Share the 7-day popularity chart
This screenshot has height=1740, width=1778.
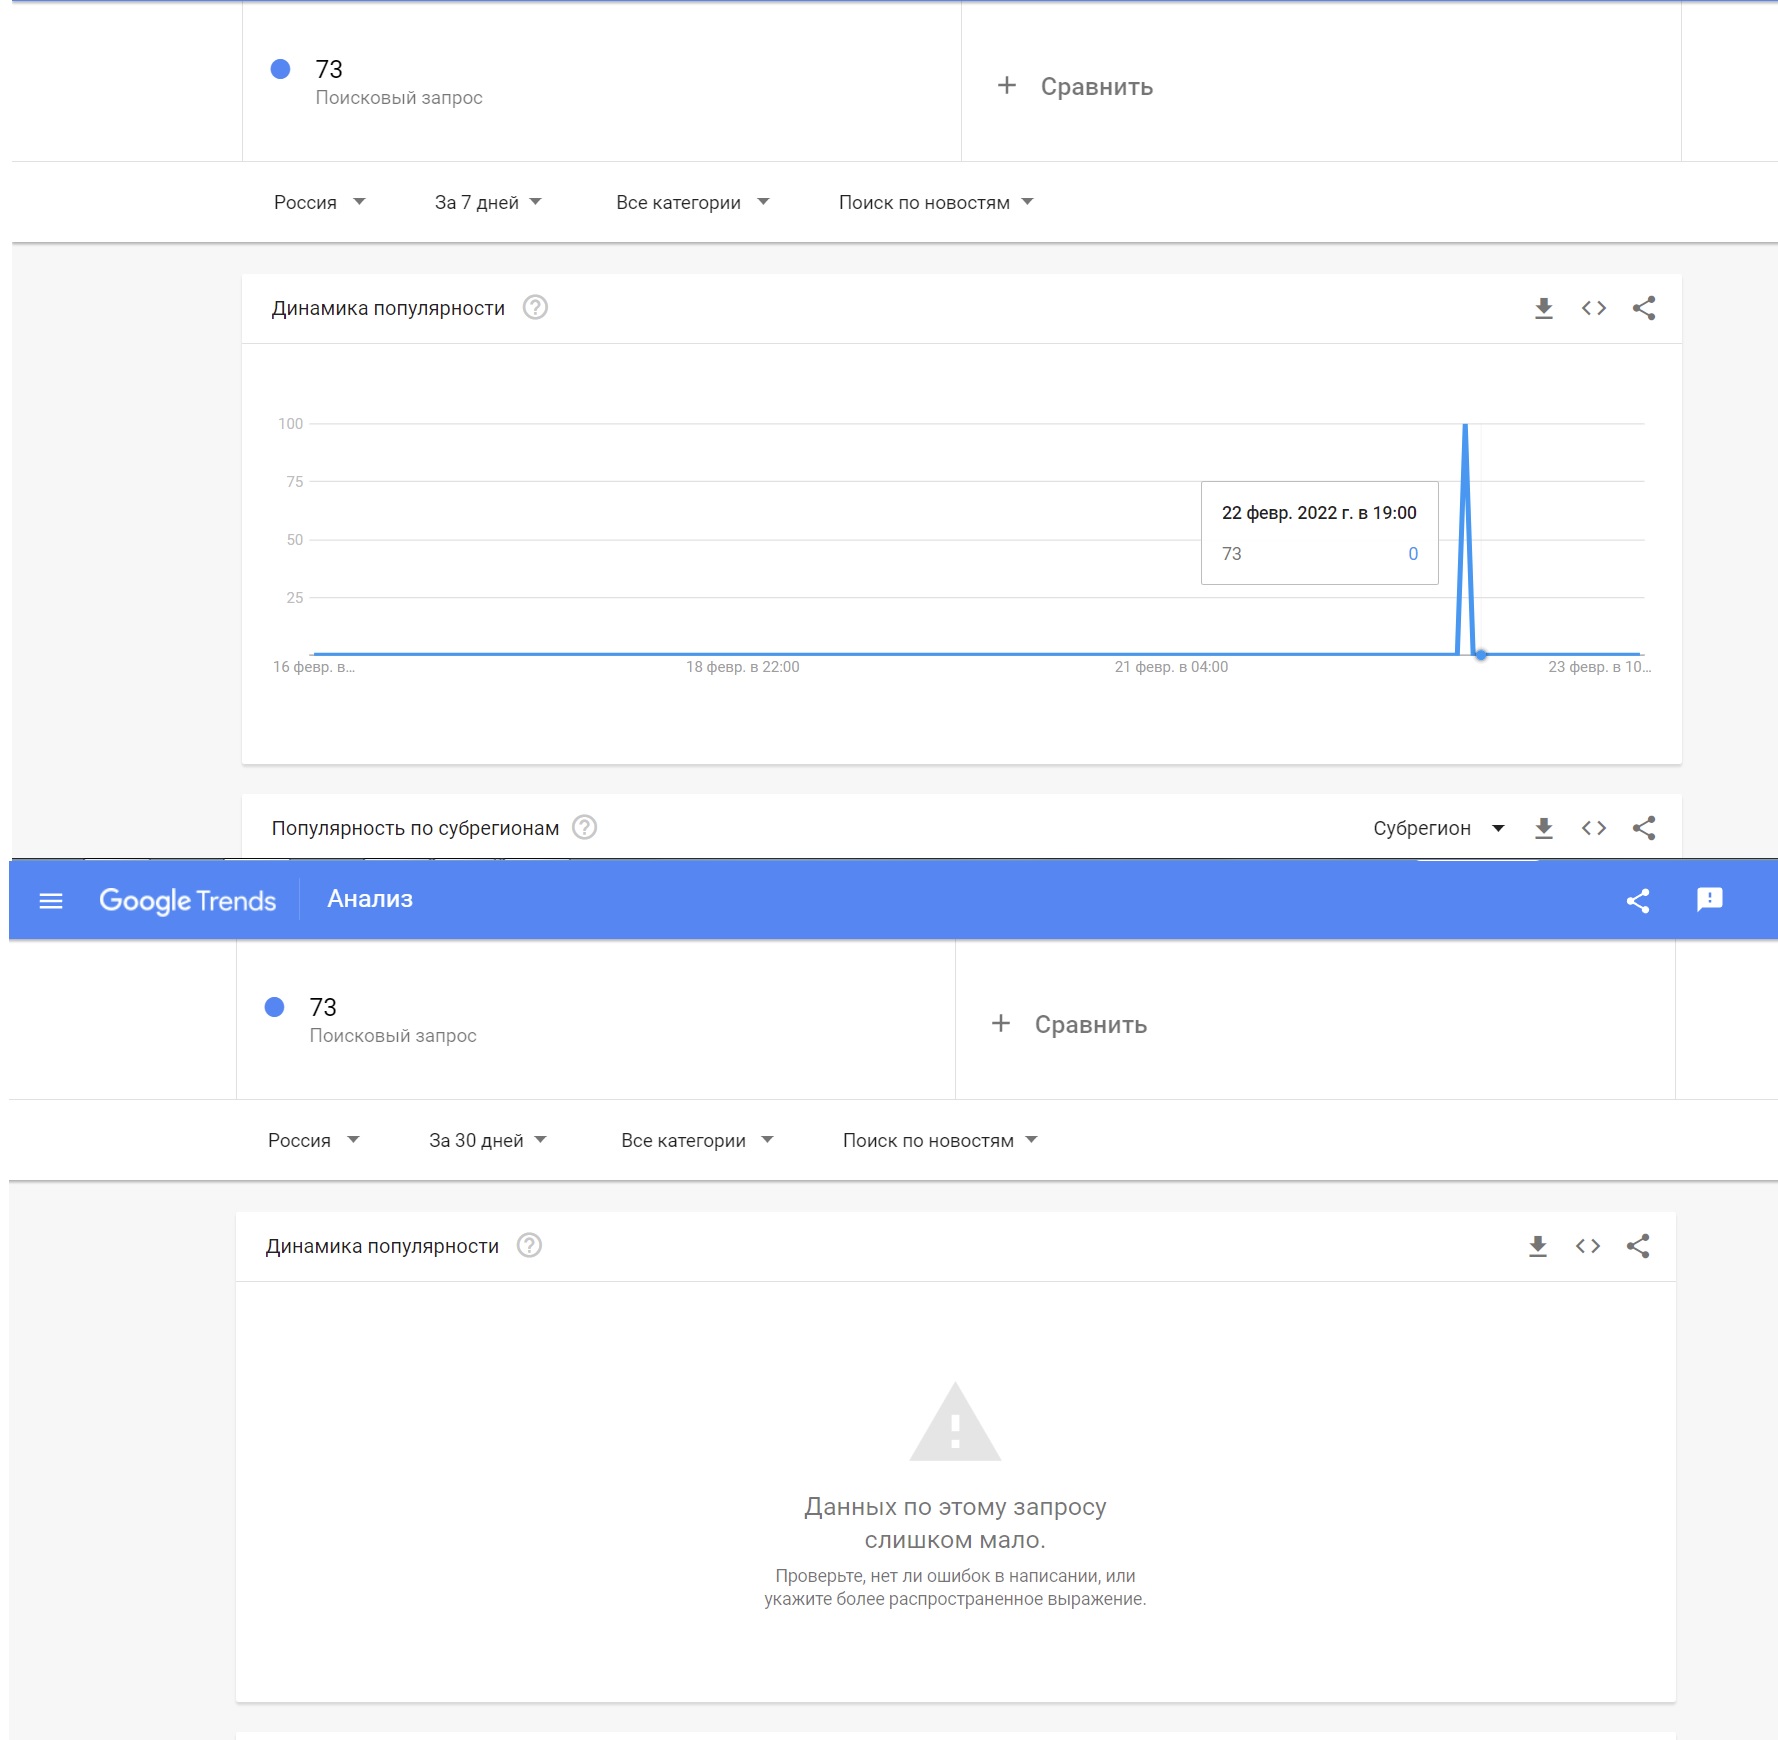coord(1643,308)
